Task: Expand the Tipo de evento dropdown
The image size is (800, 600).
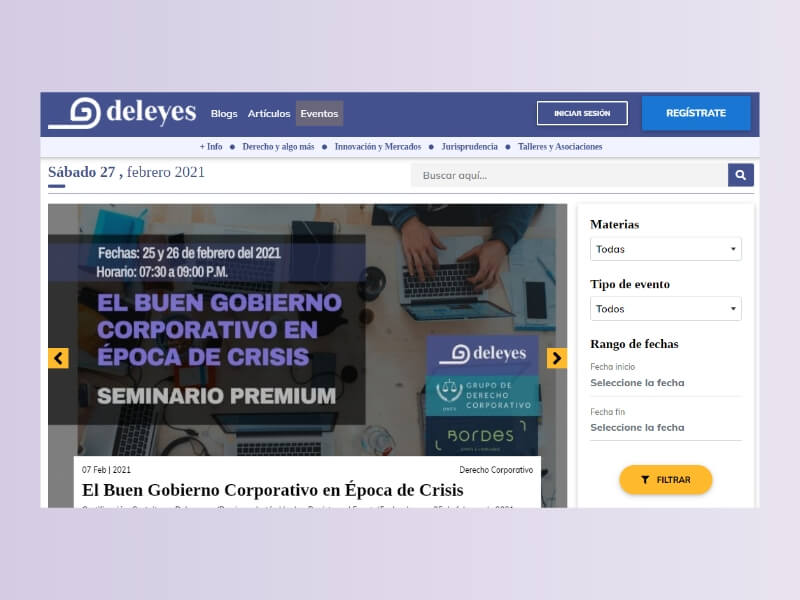Action: (x=665, y=309)
